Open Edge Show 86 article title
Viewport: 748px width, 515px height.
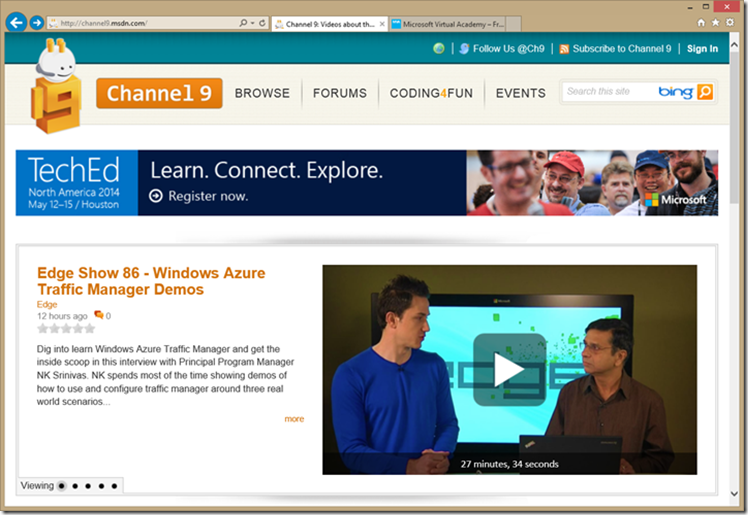click(151, 281)
